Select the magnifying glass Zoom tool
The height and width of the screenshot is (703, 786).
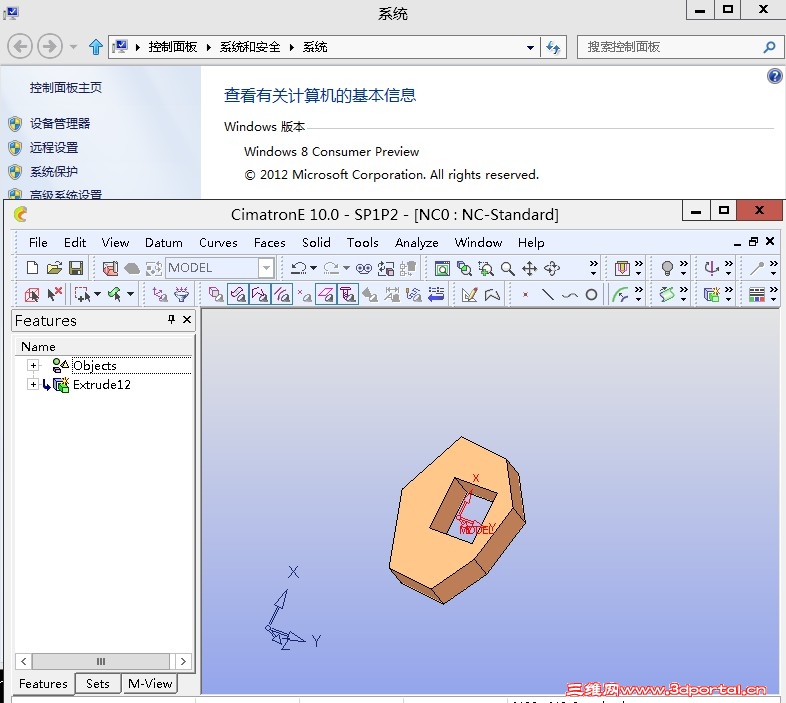click(x=508, y=269)
